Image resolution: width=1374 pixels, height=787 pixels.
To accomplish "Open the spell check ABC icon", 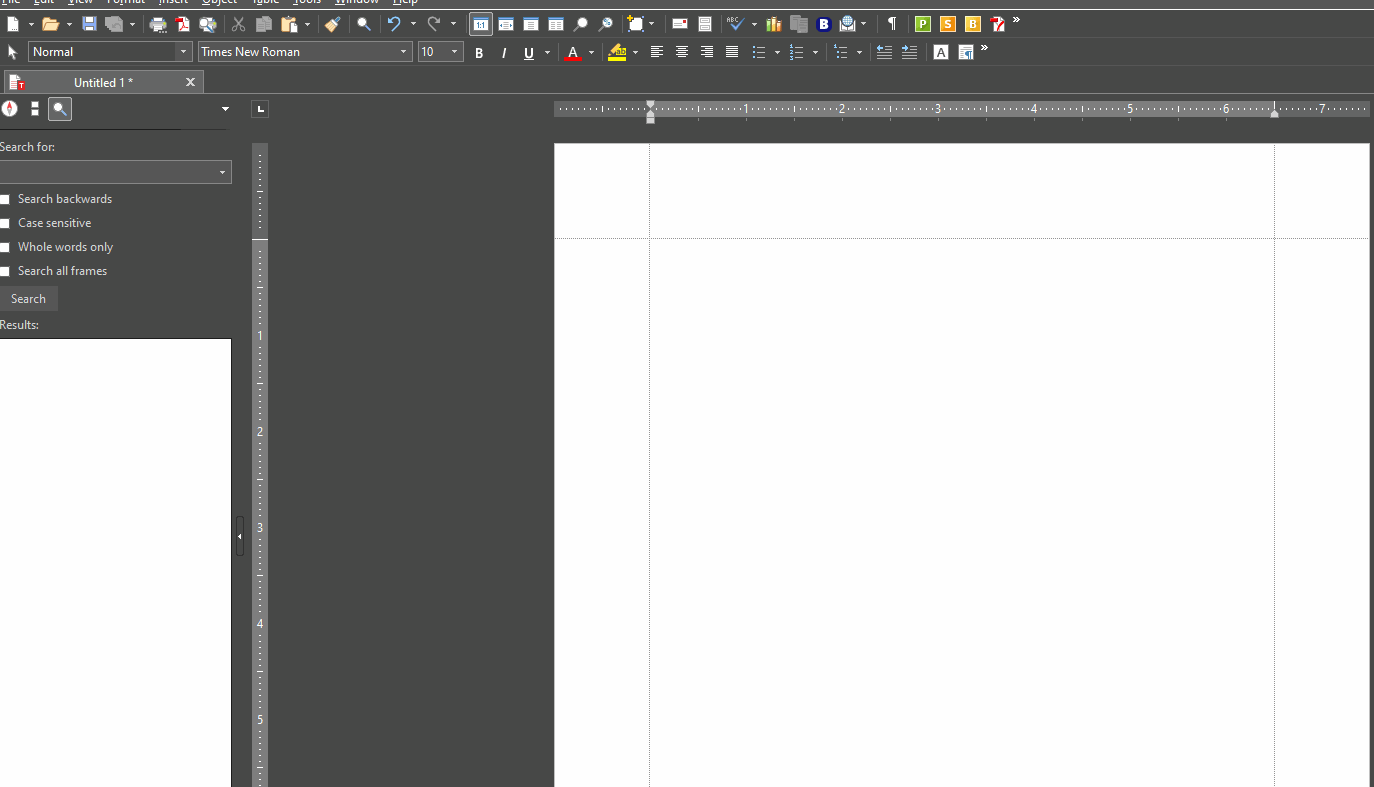I will (x=735, y=24).
